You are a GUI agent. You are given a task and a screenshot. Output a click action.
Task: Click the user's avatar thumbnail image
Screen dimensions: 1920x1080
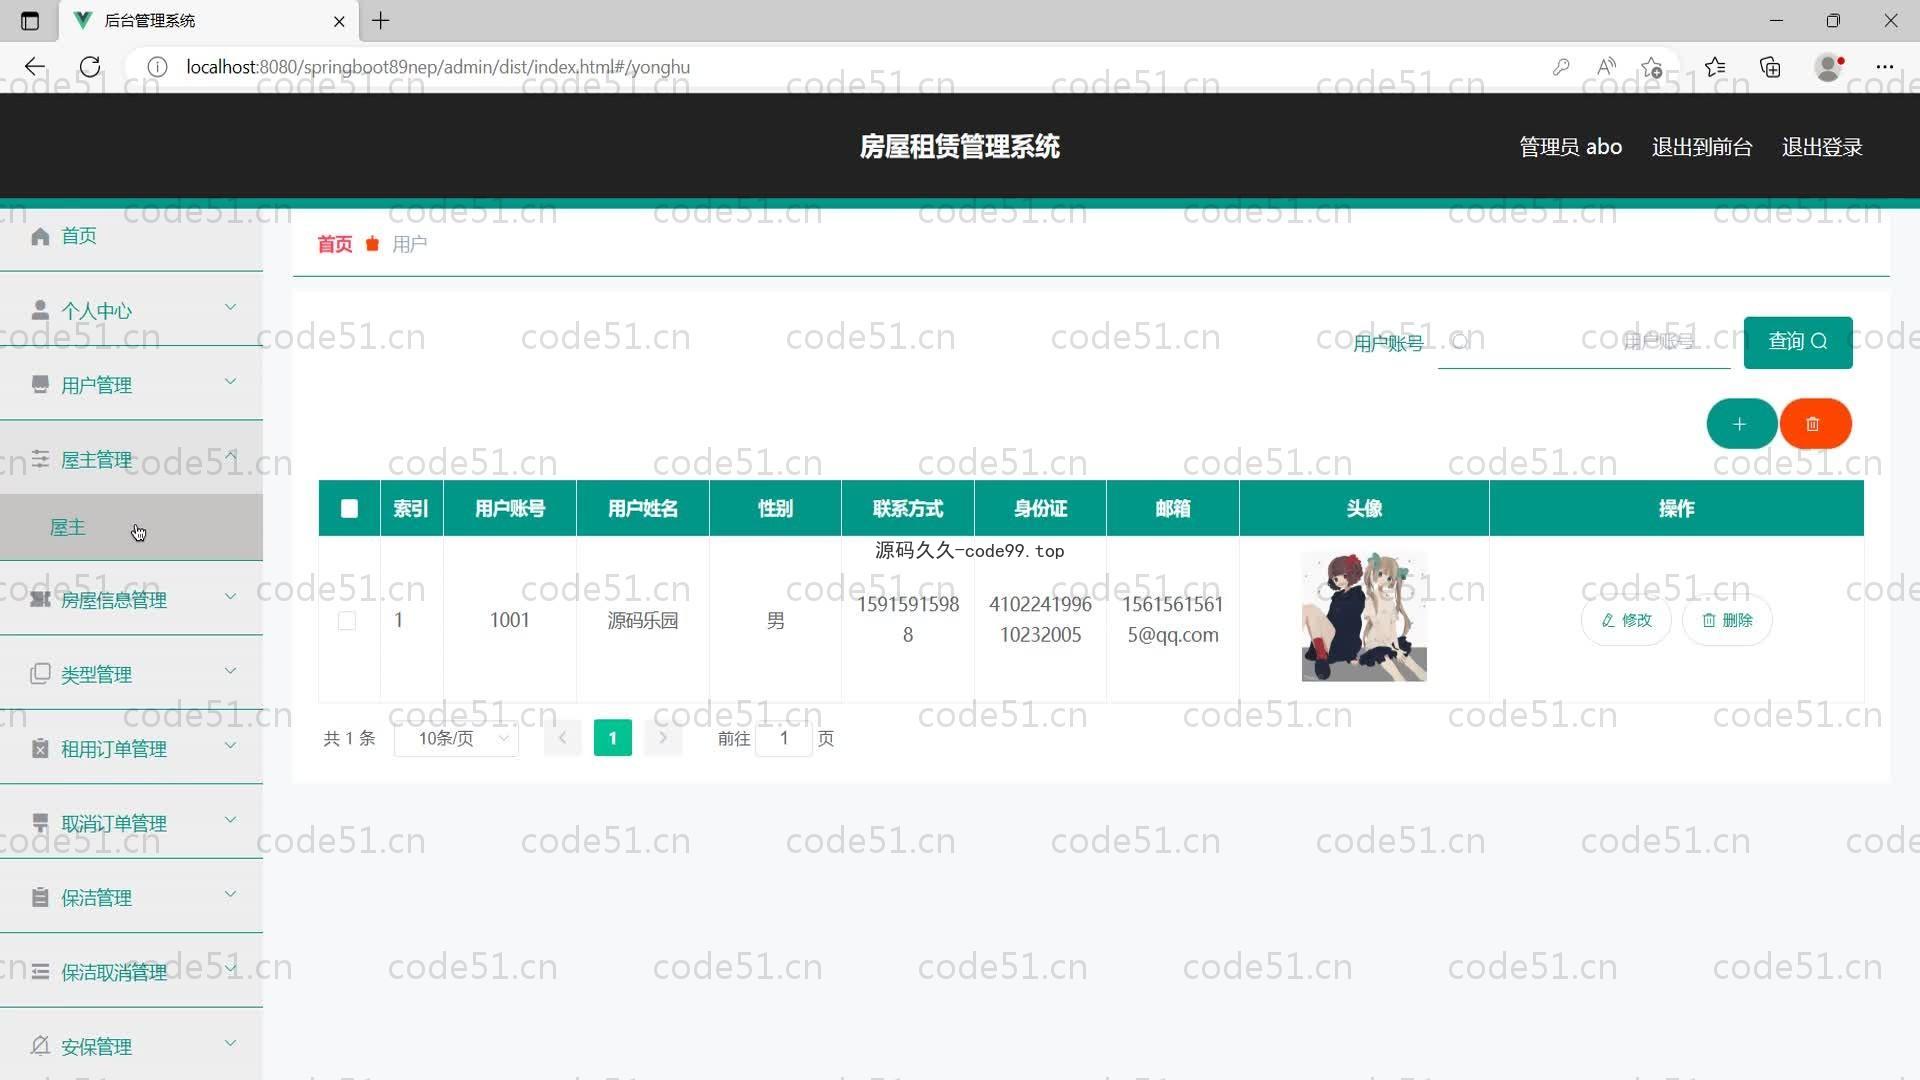click(x=1363, y=616)
